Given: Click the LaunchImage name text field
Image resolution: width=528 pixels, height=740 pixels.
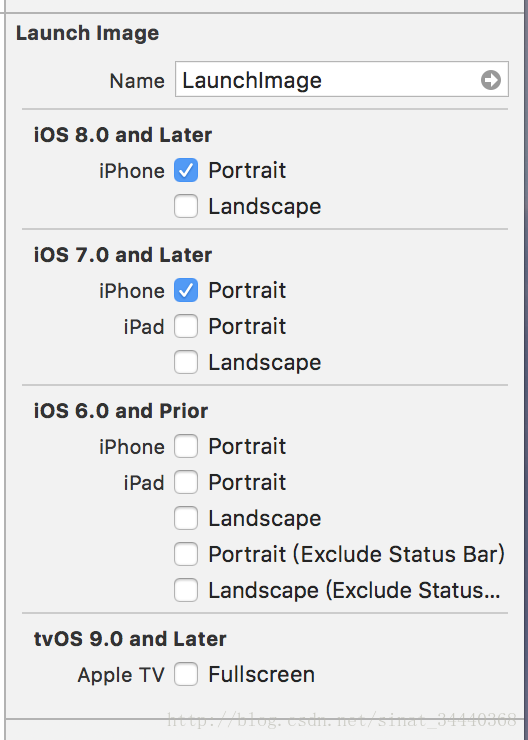Looking at the screenshot, I should point(342,79).
